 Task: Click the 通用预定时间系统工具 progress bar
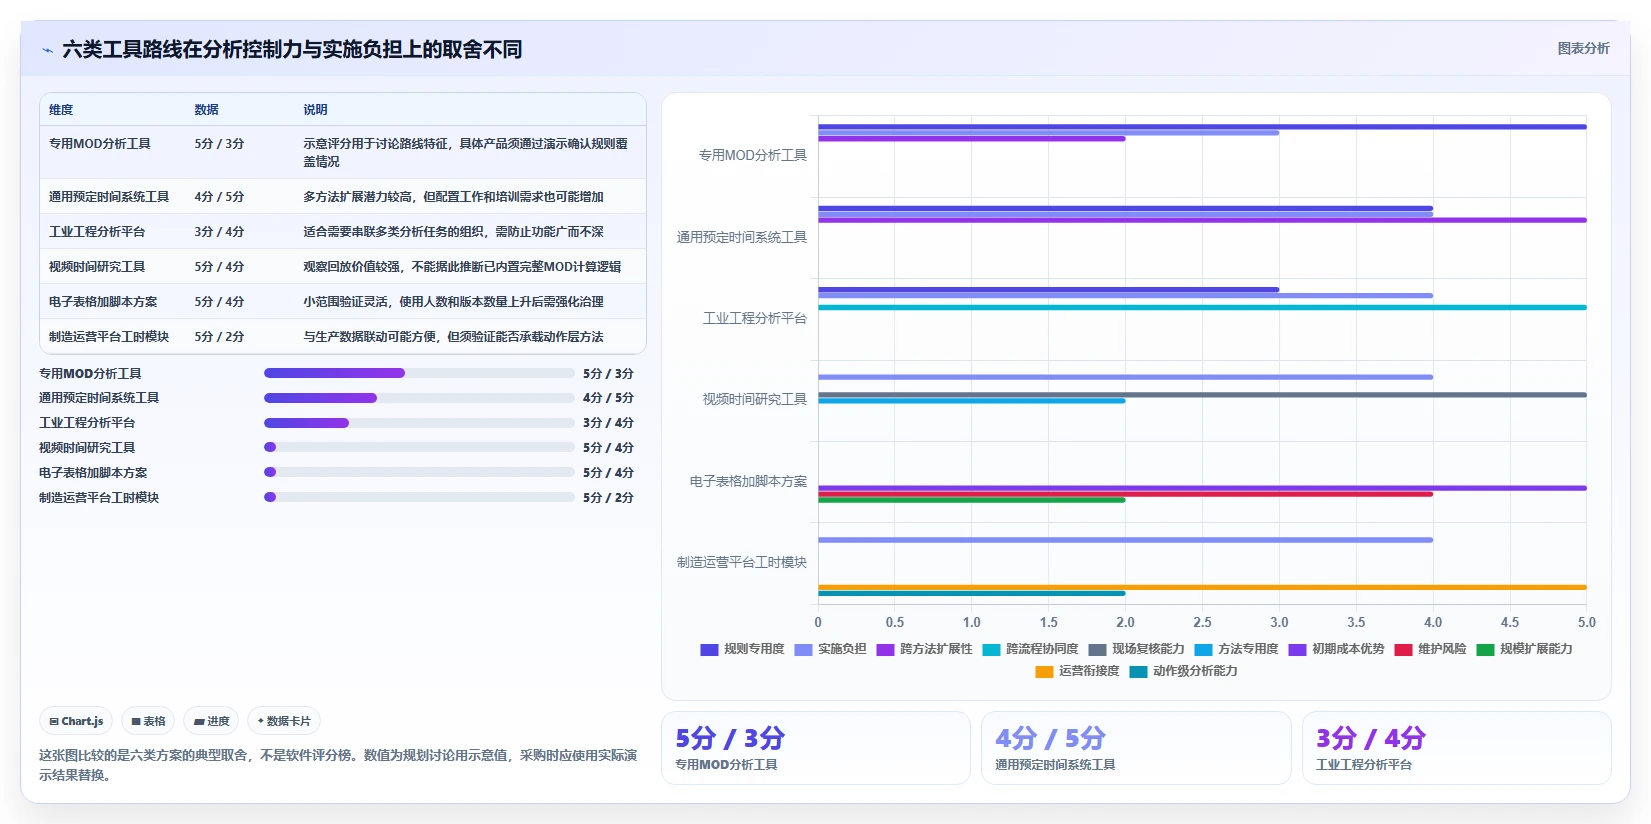[419, 398]
